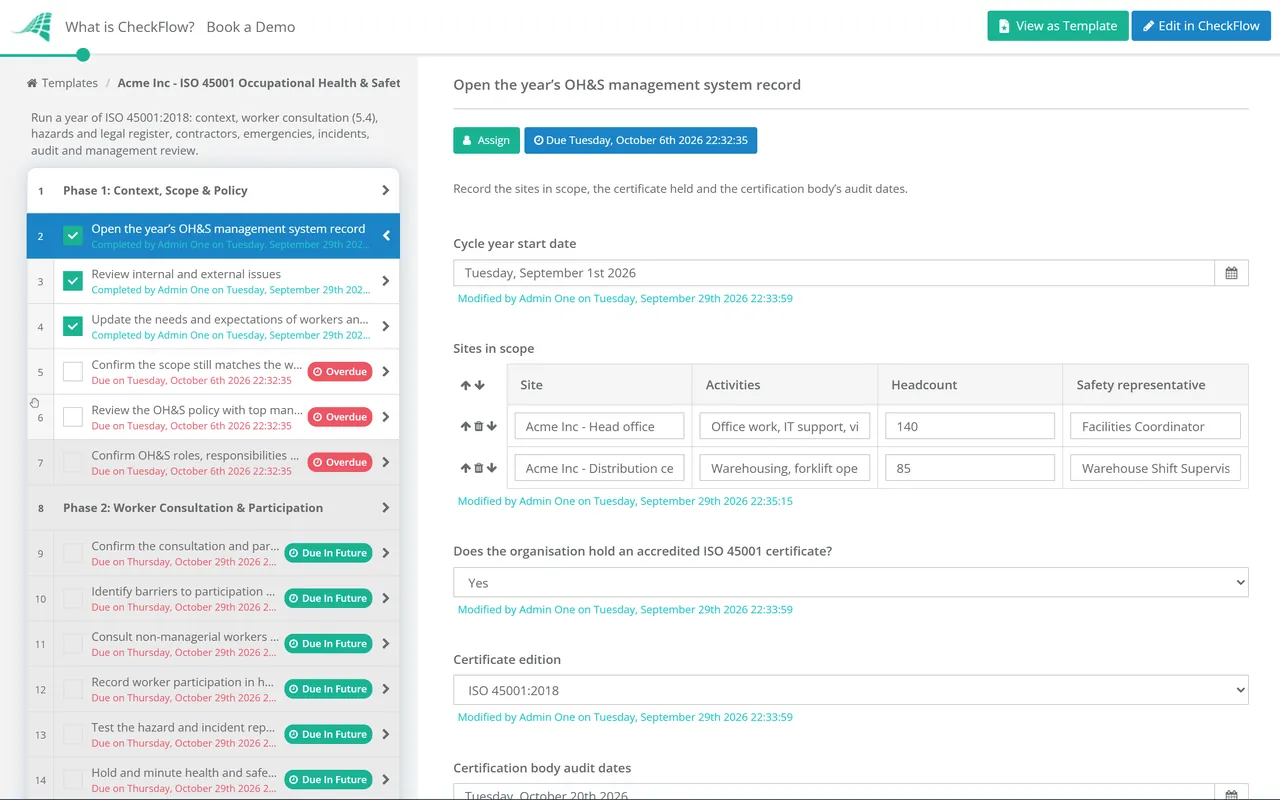Click the Cycle year start date field

pos(834,273)
